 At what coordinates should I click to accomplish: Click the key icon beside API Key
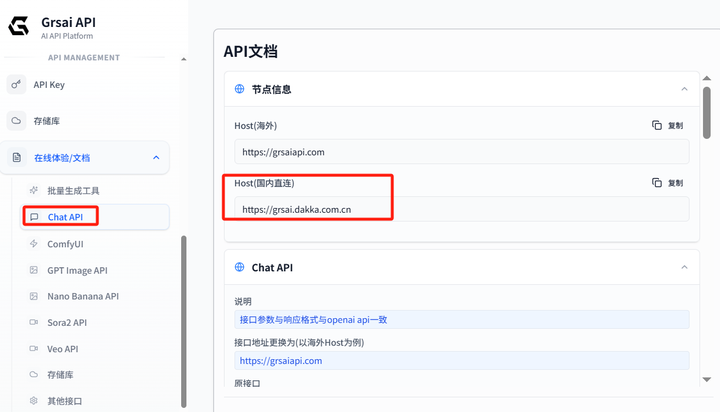16,85
